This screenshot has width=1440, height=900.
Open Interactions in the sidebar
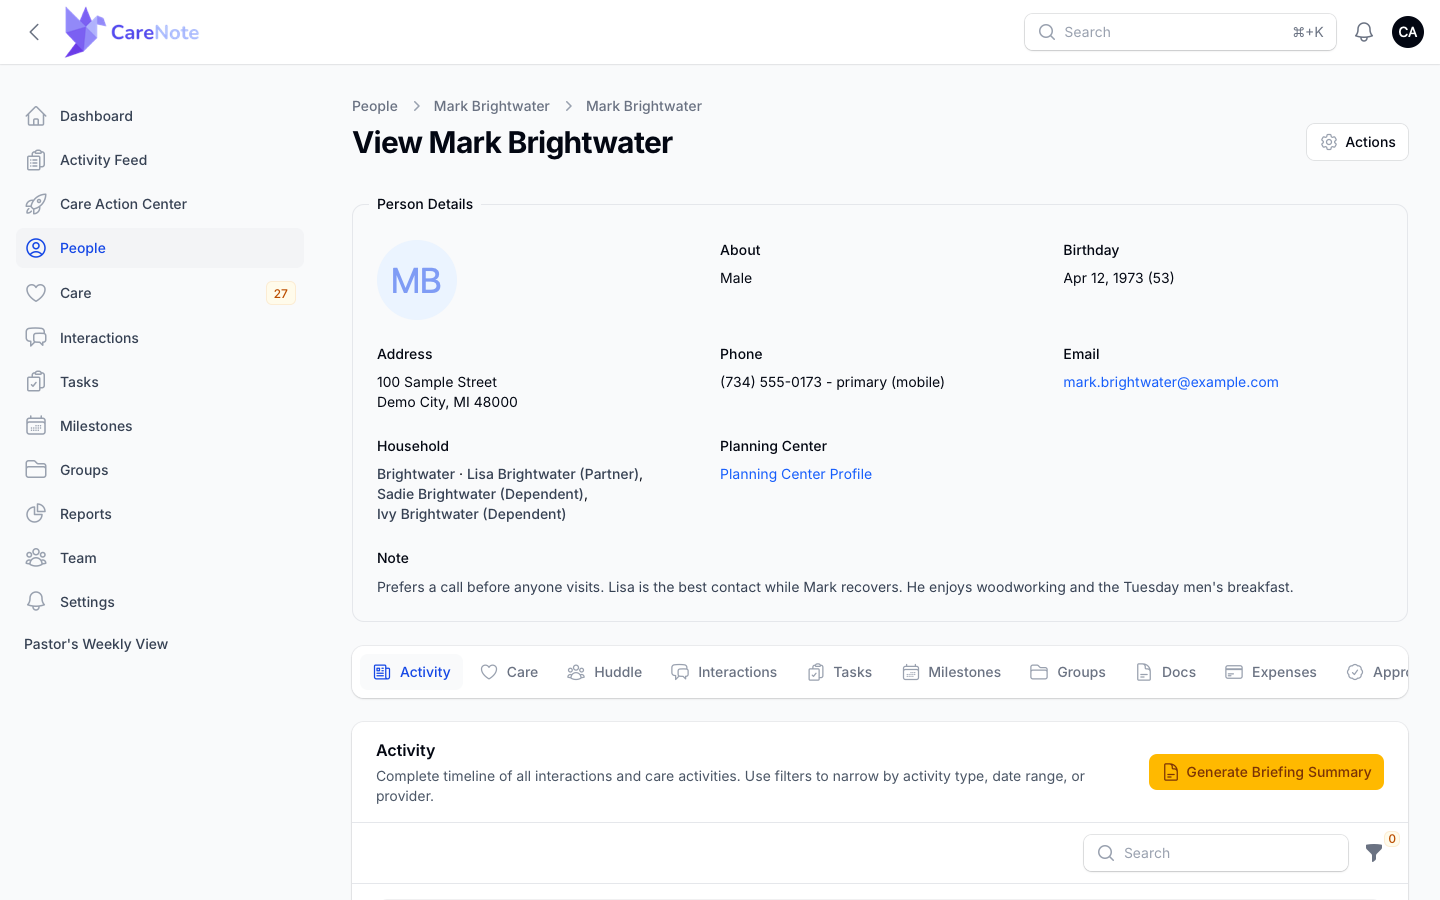pos(160,338)
